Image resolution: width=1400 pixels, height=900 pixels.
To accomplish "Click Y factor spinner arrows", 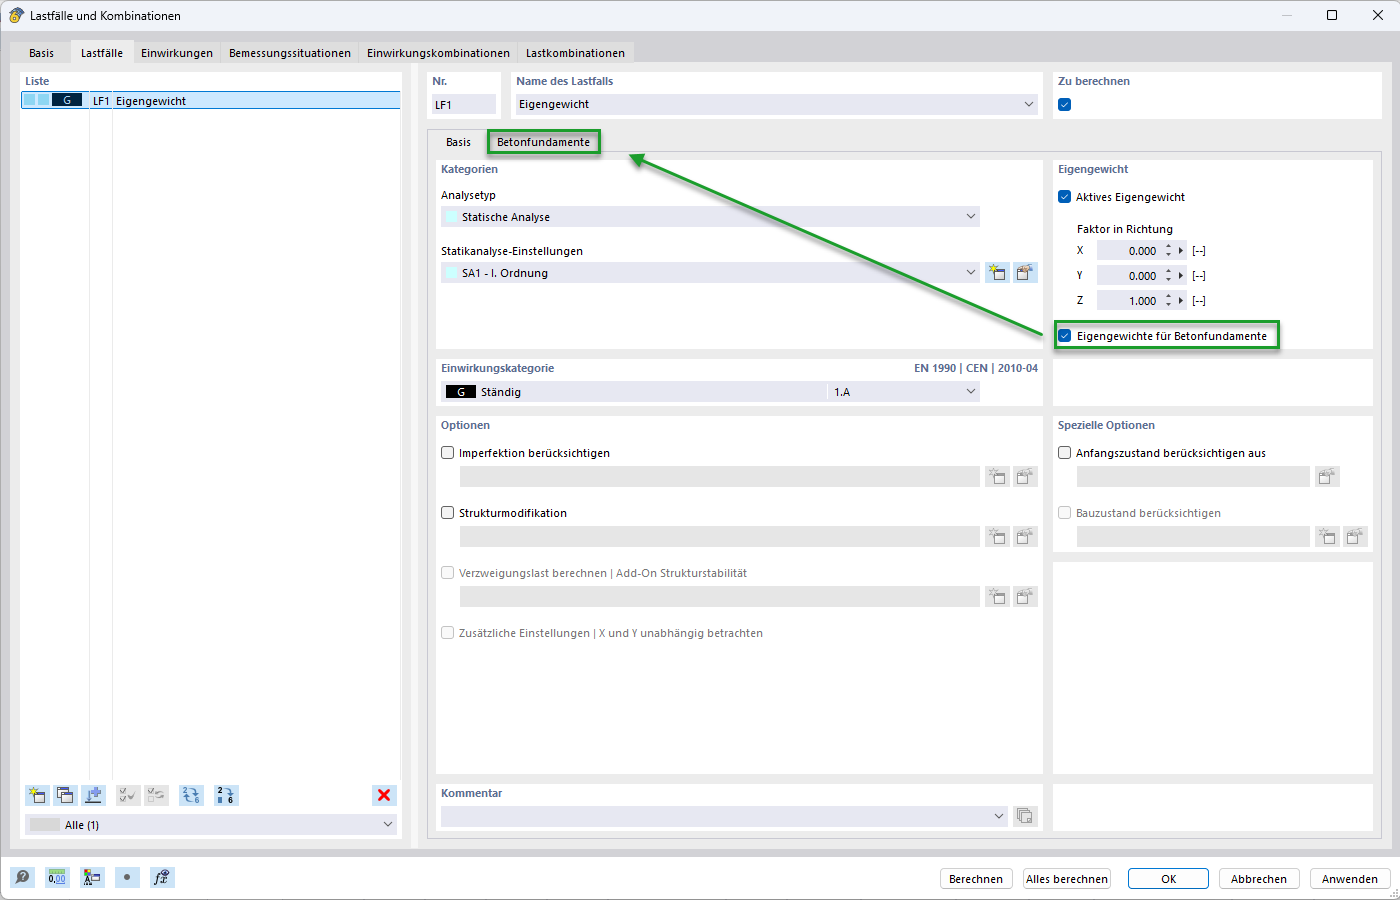I will click(1169, 276).
